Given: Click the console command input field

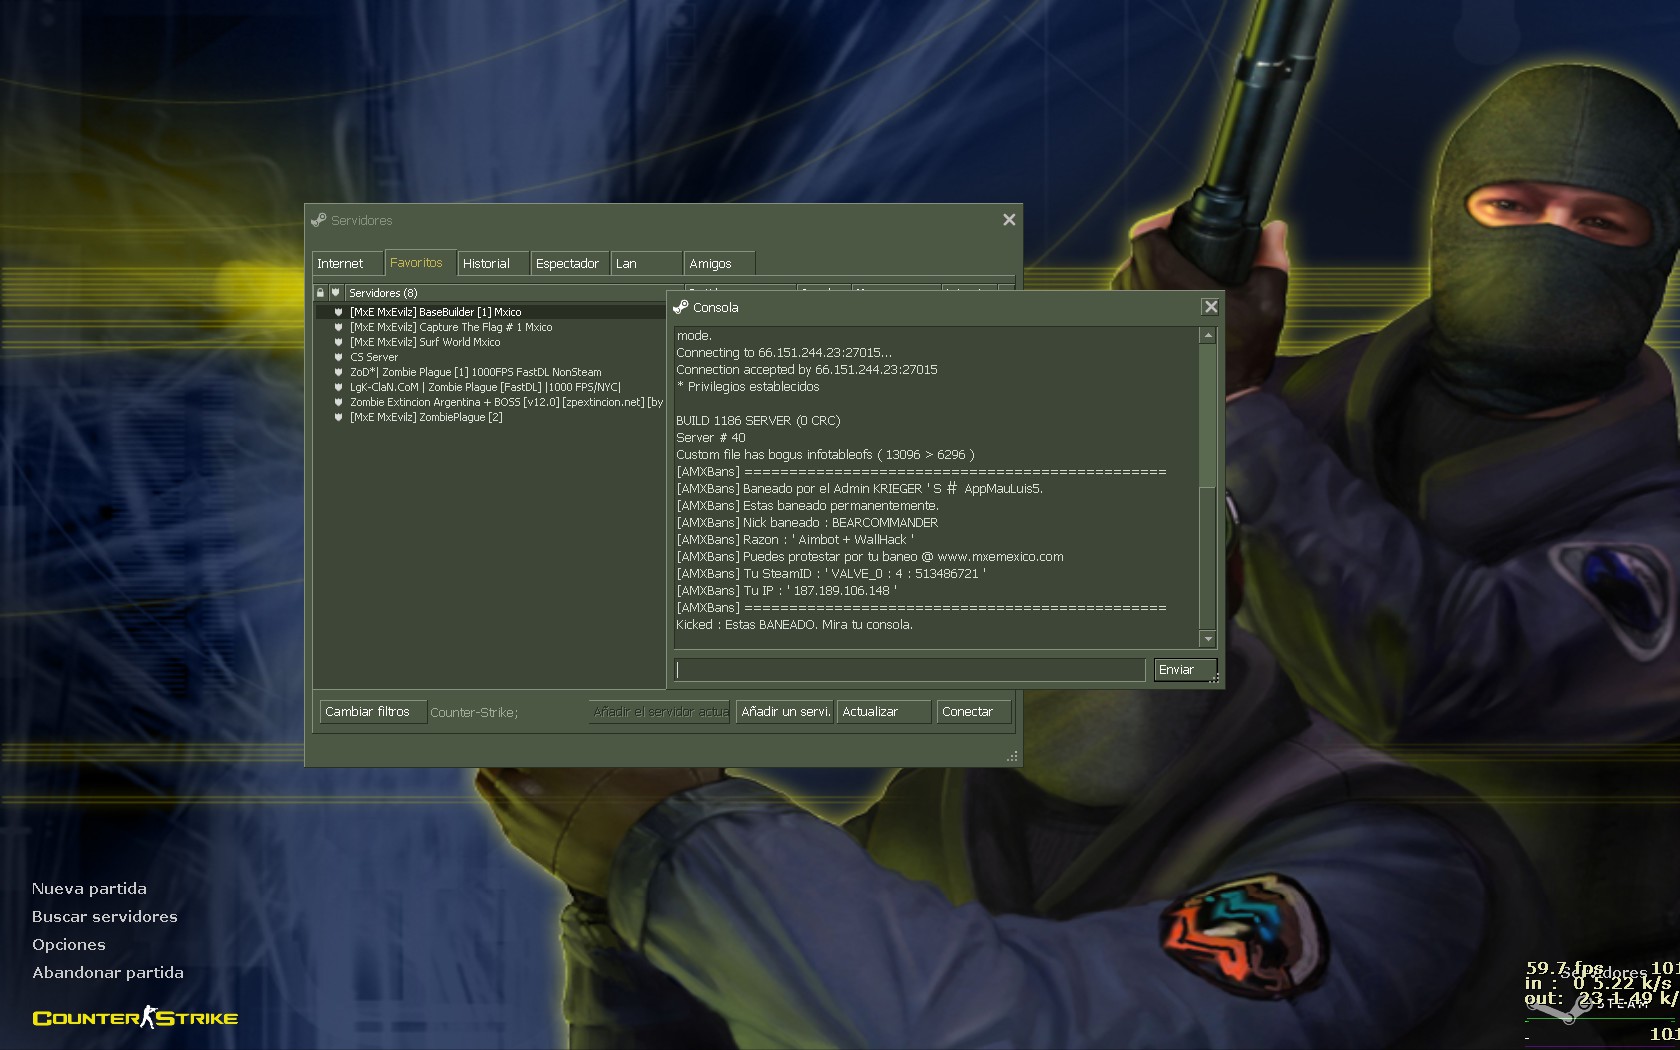Looking at the screenshot, I should [x=910, y=670].
